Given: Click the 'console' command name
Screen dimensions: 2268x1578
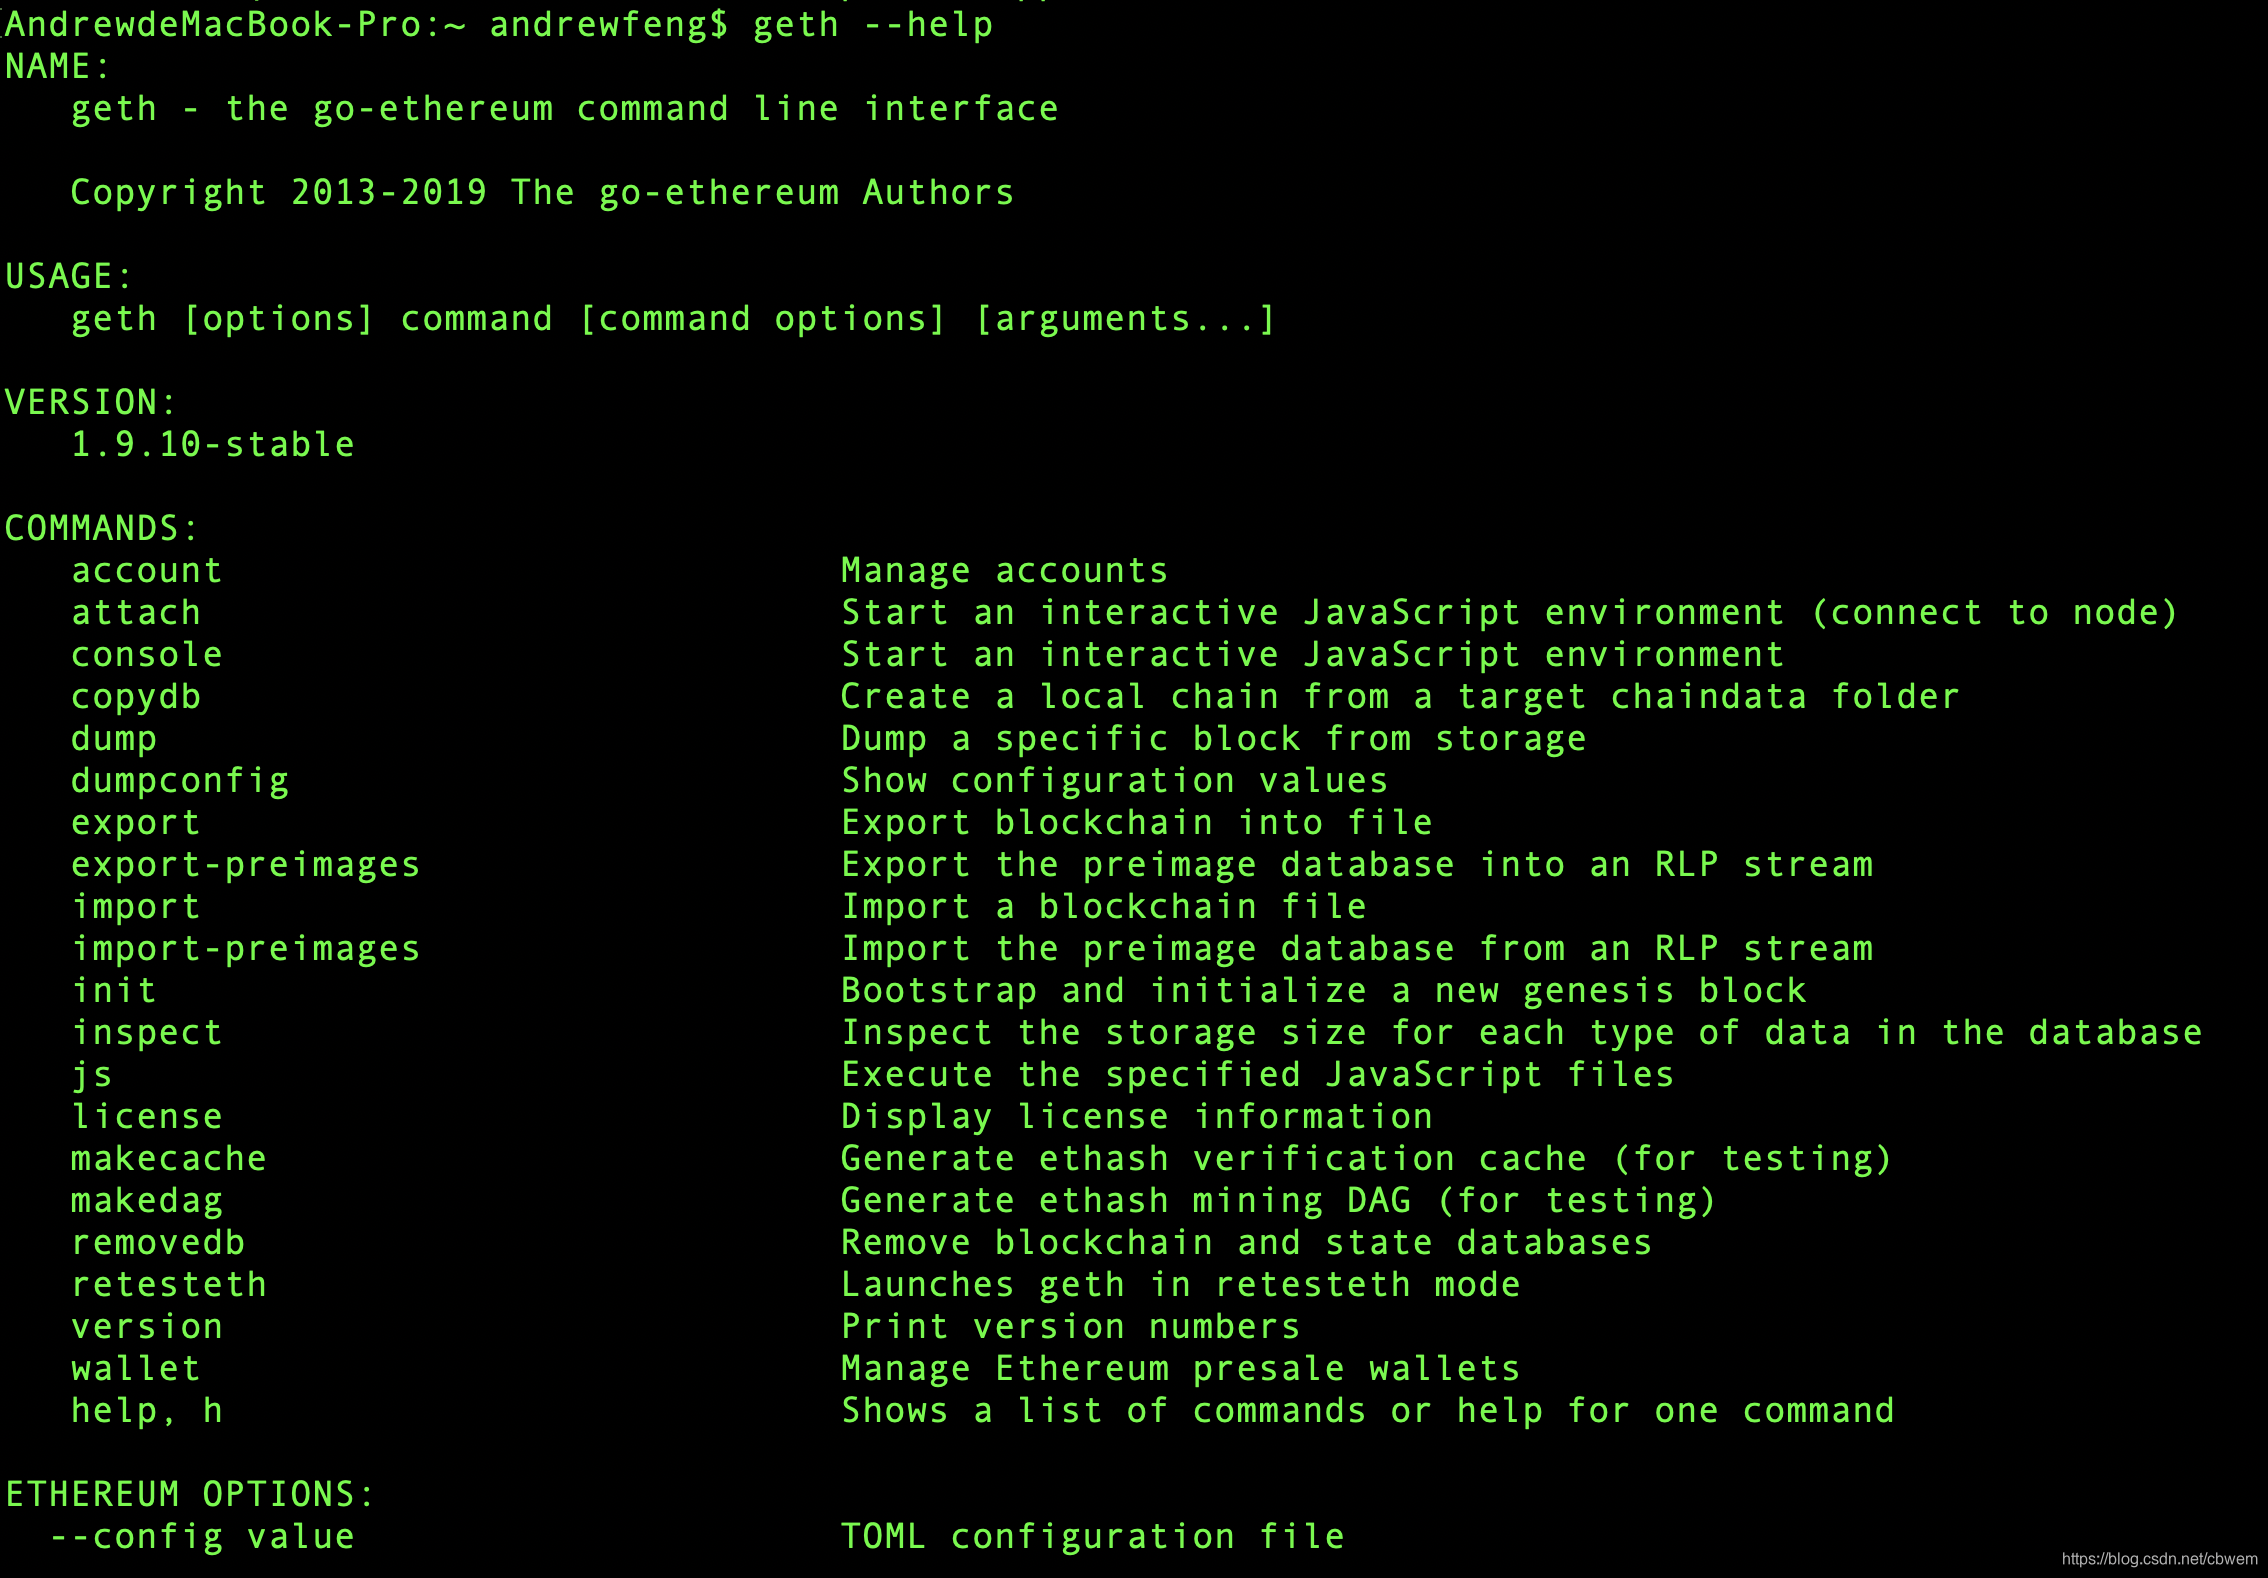Looking at the screenshot, I should [147, 654].
